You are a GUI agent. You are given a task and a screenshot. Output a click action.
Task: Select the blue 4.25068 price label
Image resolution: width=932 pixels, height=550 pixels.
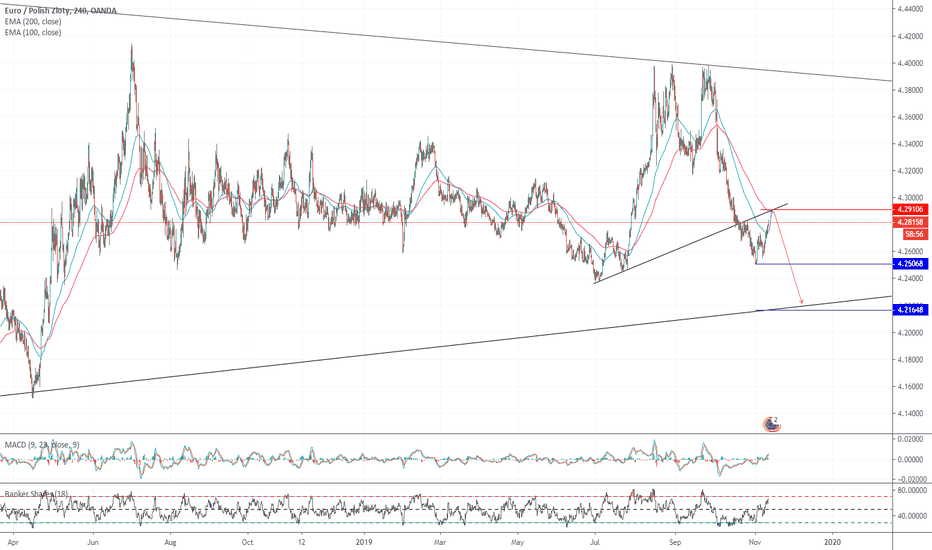coord(910,263)
